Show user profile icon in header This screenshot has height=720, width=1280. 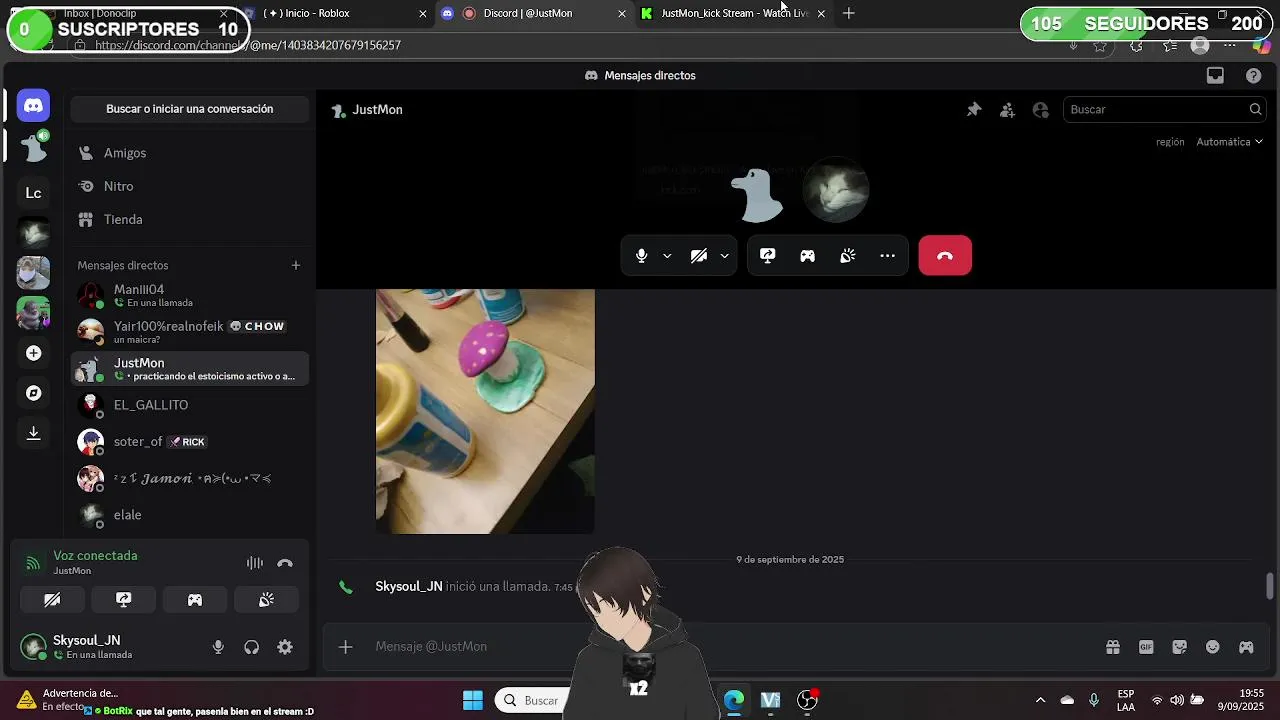(1040, 110)
